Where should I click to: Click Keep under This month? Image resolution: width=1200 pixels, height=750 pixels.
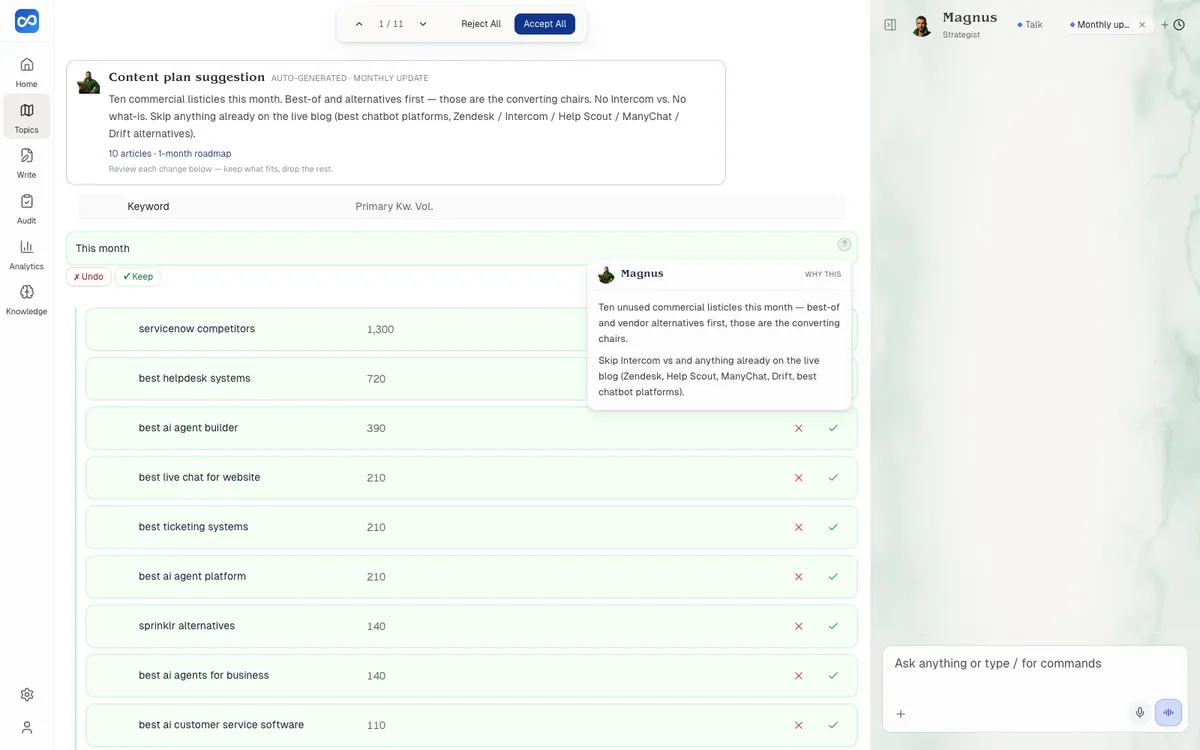pyautogui.click(x=138, y=277)
